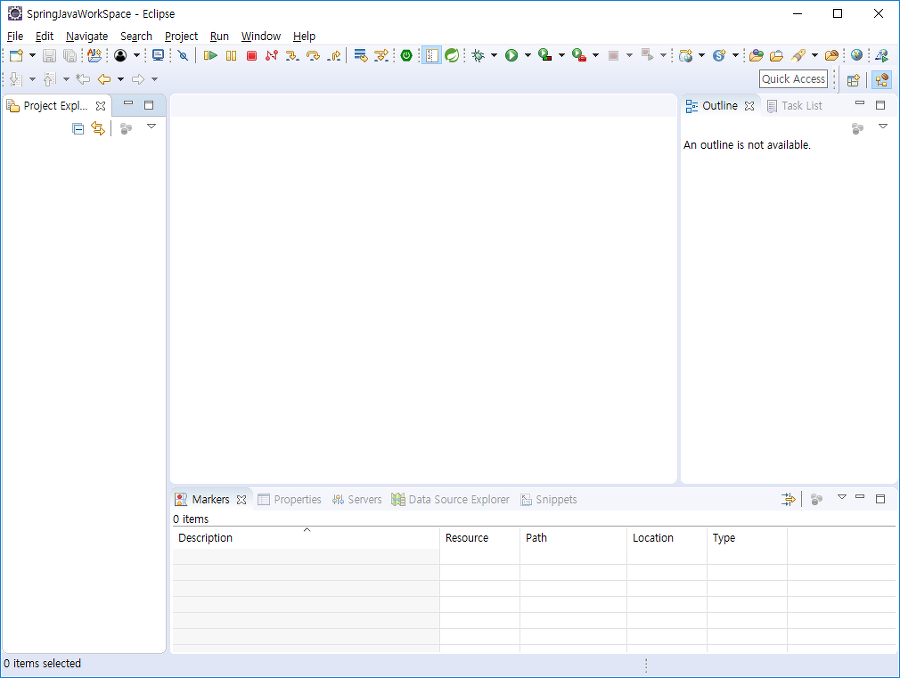The width and height of the screenshot is (900, 678).
Task: Click the green Spring leaf icon
Action: tap(452, 56)
